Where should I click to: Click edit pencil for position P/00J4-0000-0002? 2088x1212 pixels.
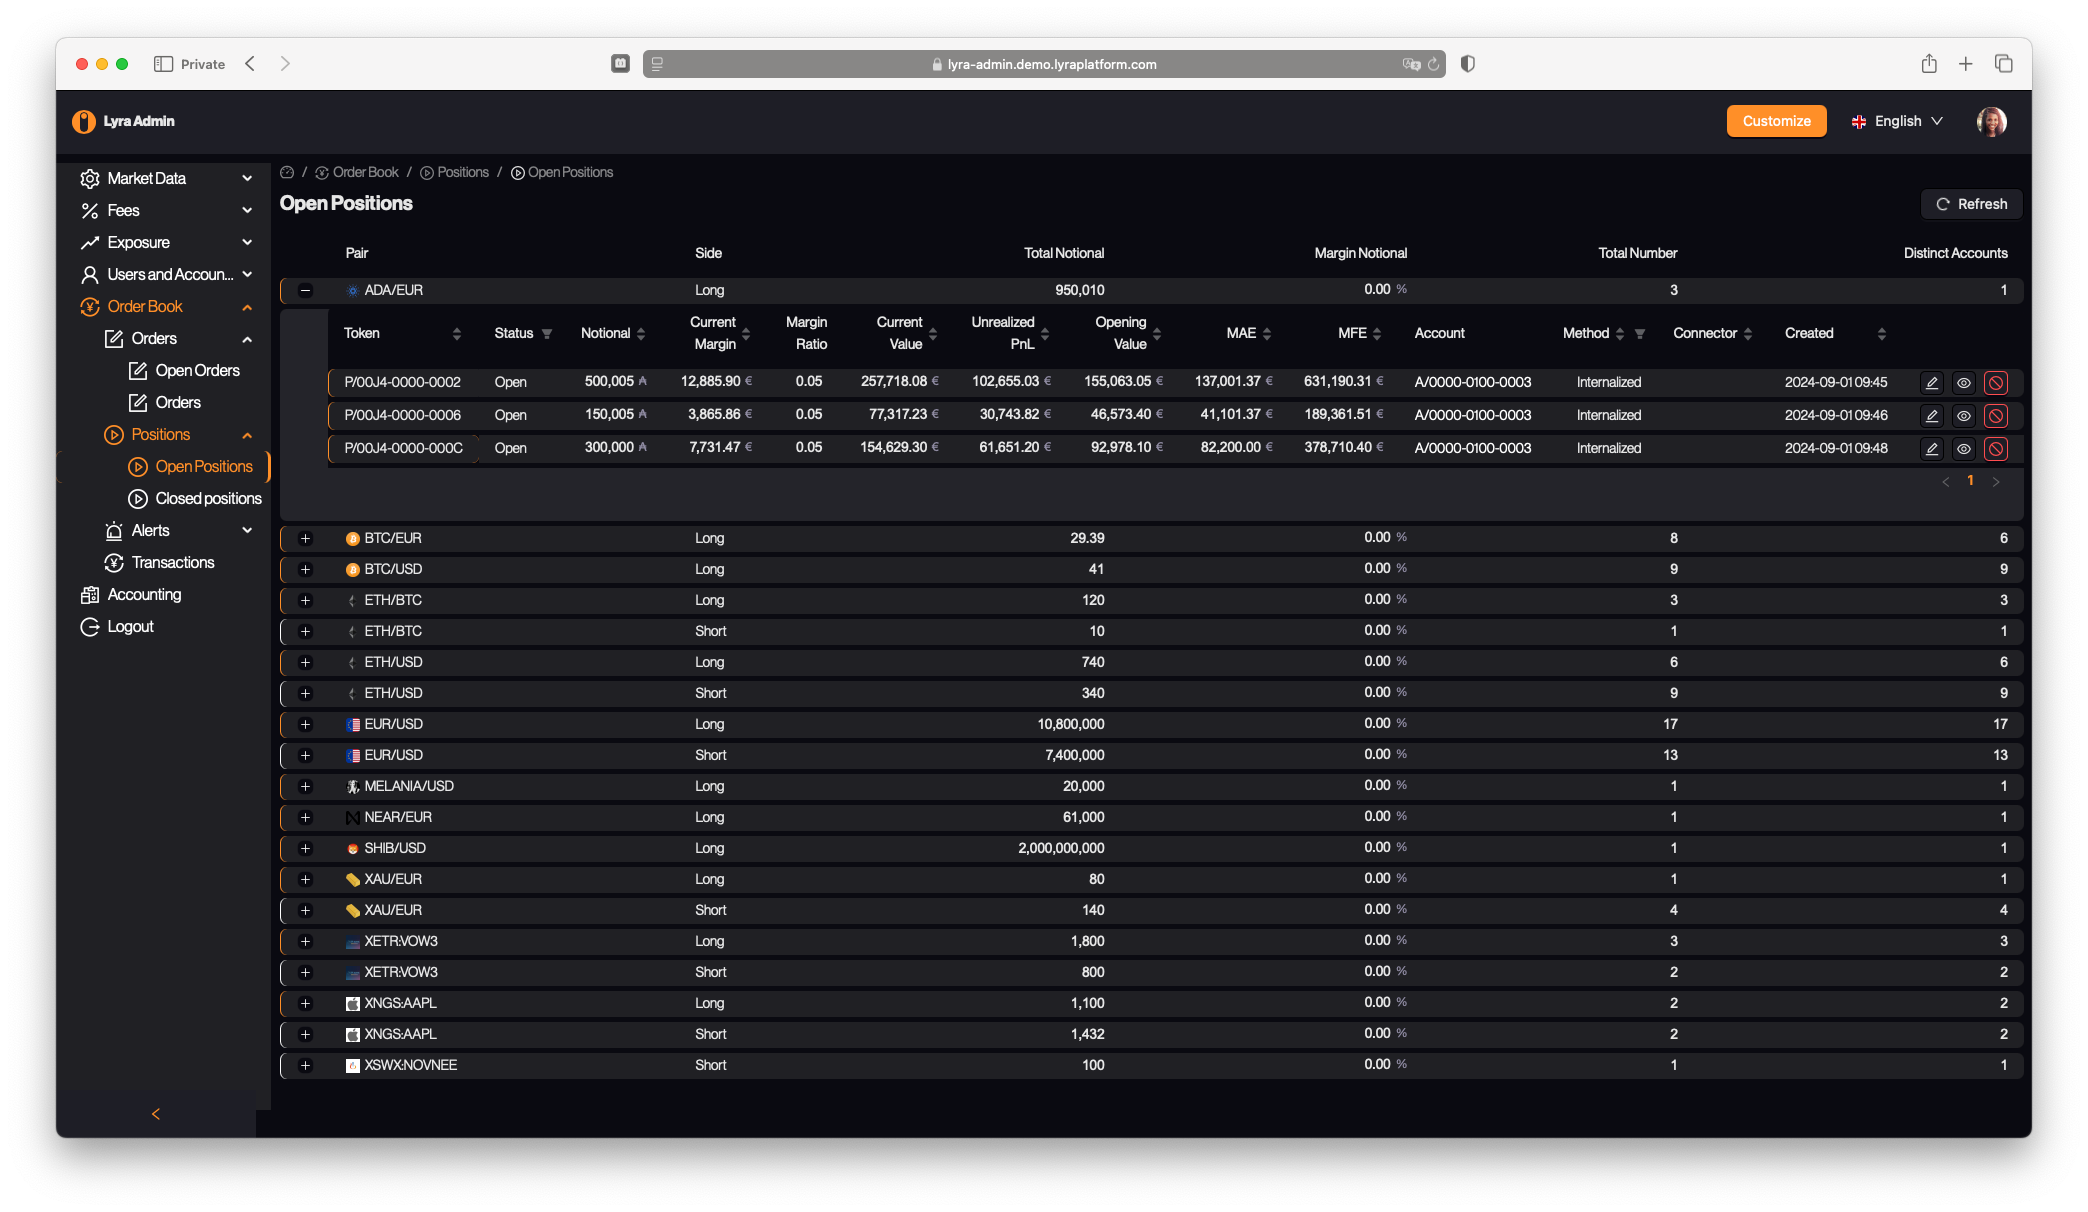coord(1932,383)
